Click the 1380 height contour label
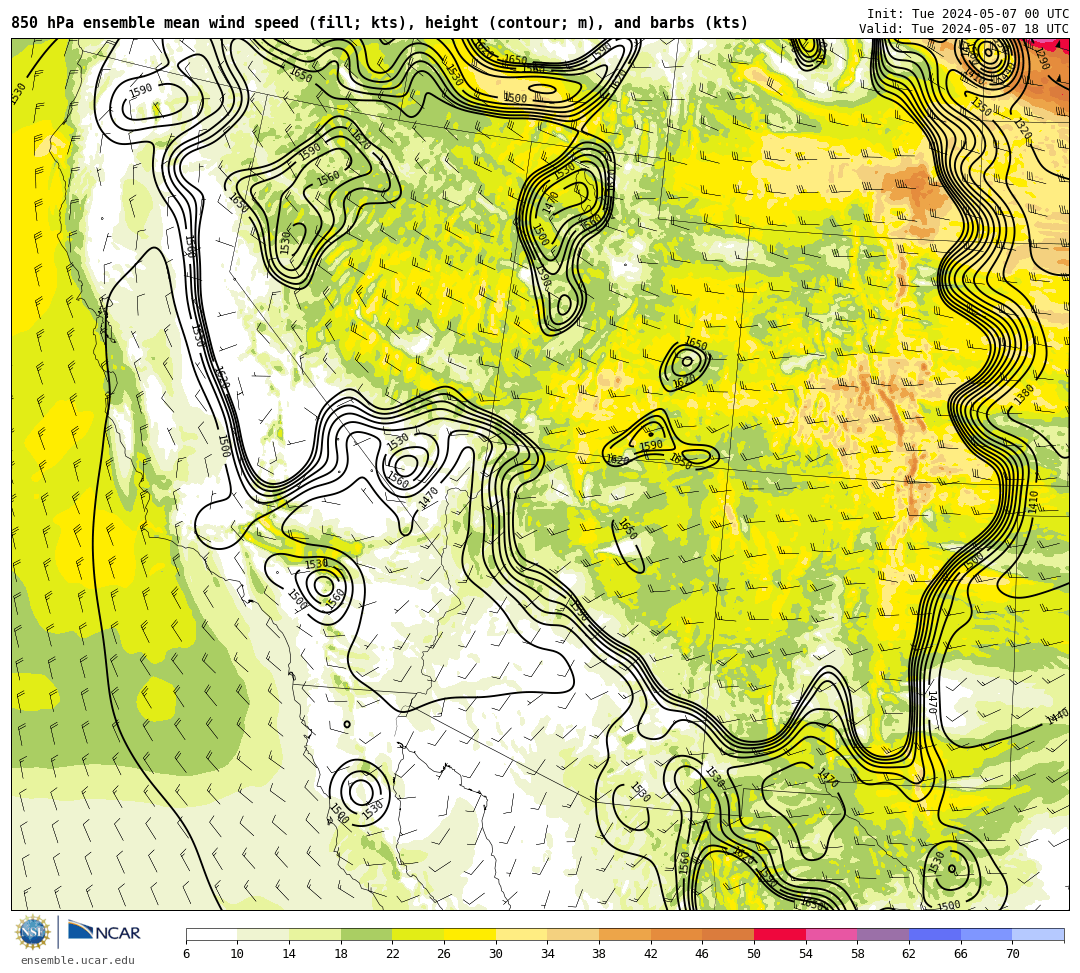Screen dimensions: 1080x973 click(1024, 395)
